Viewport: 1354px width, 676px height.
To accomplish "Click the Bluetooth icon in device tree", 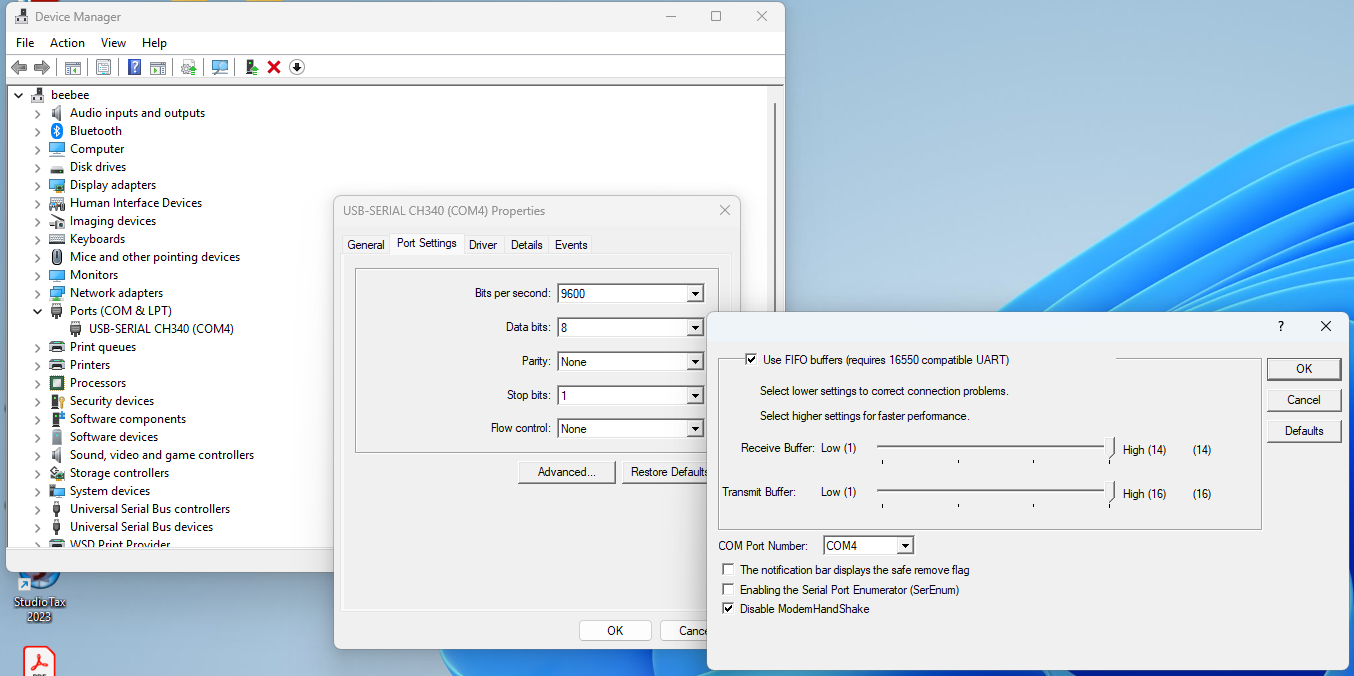I will coord(58,131).
